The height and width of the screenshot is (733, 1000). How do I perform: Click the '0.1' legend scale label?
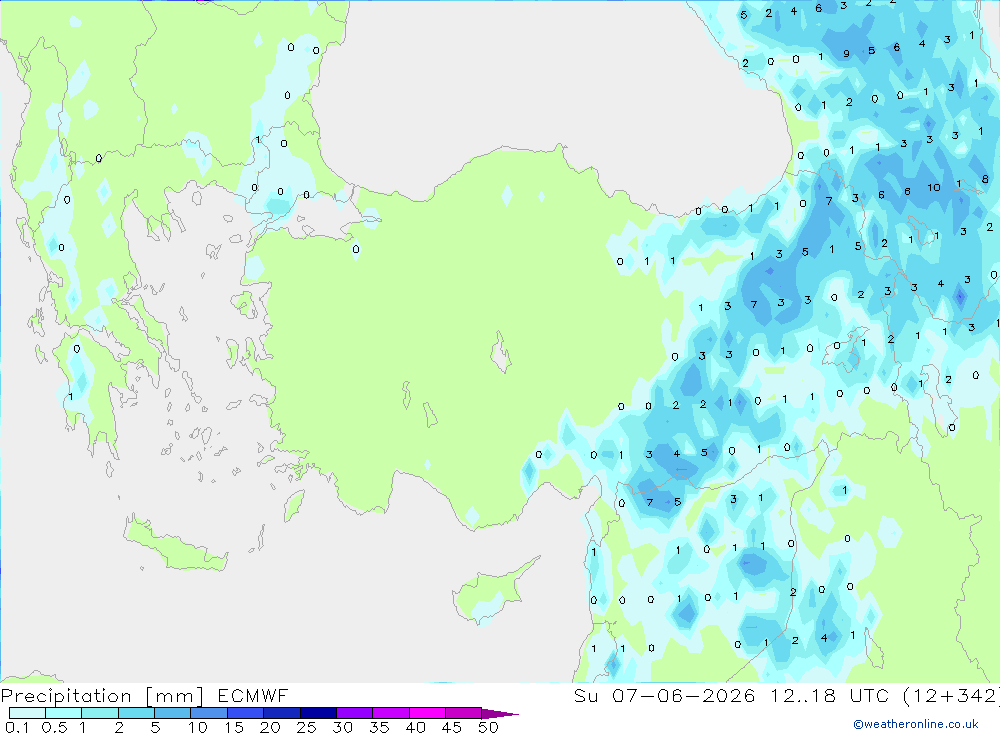[17, 727]
